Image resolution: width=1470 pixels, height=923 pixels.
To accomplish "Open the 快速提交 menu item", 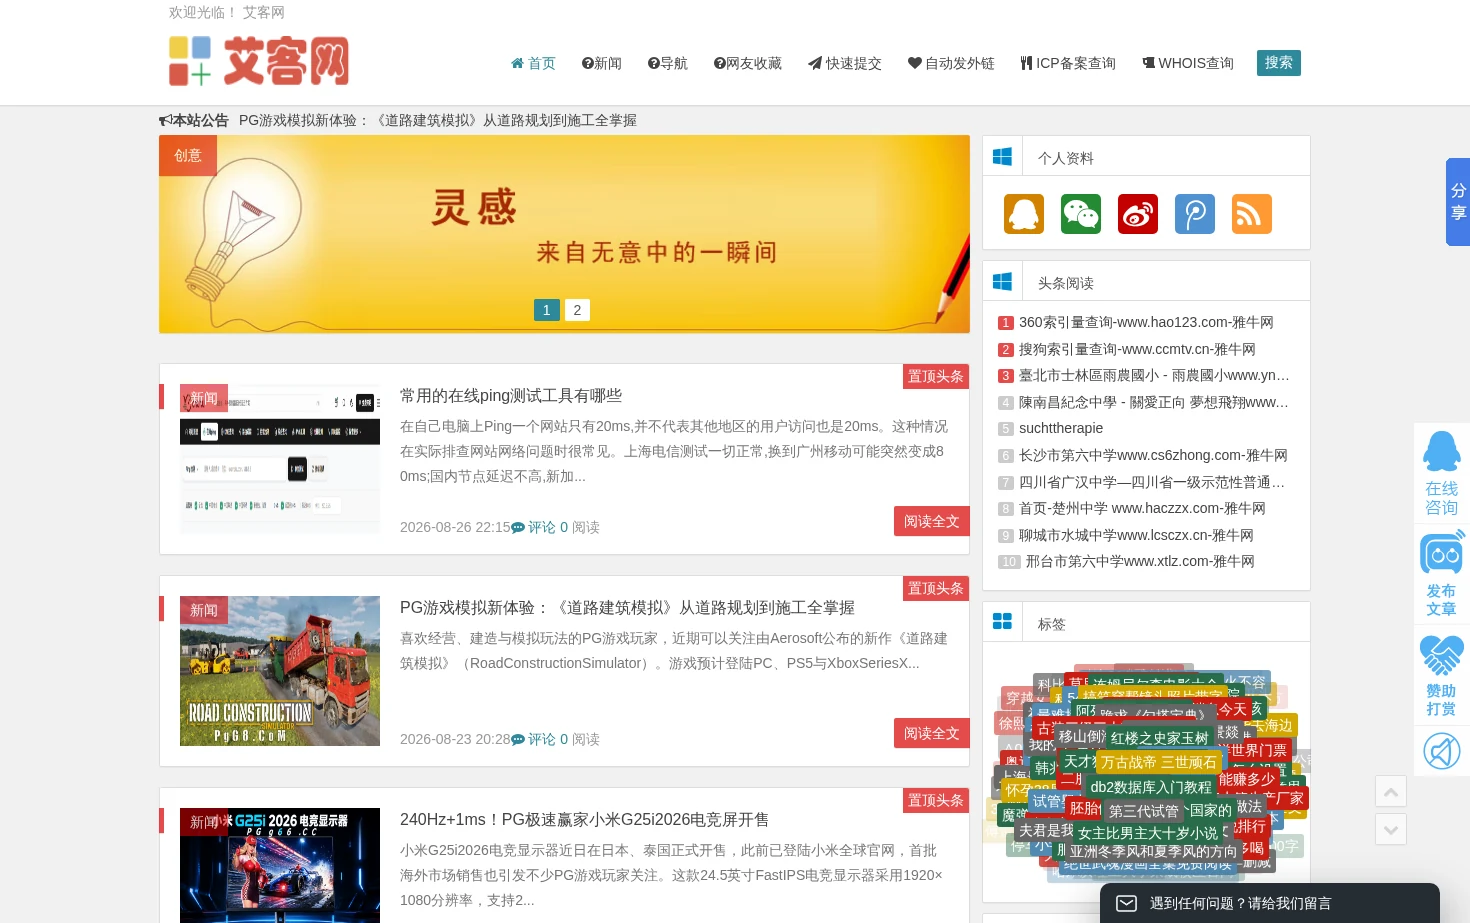I will coord(845,63).
